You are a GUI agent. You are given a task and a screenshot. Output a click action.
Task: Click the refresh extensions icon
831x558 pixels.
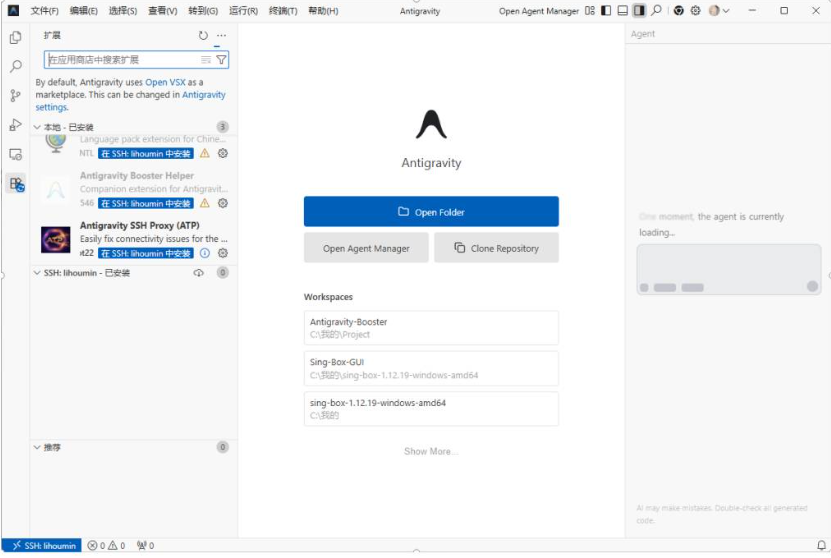203,36
